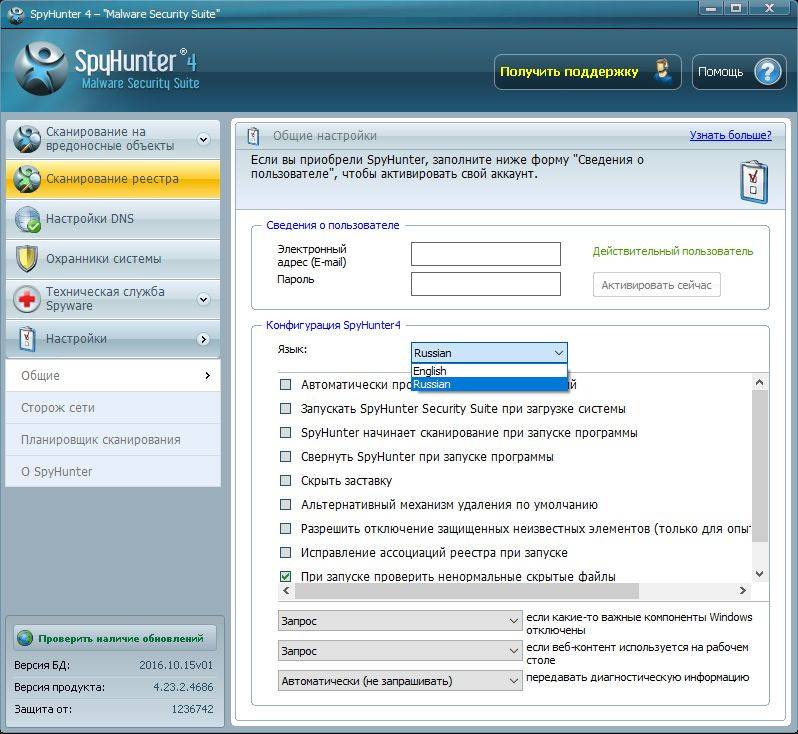Open the Общие settings page
Viewport: 798px width, 734px height.
(x=113, y=376)
